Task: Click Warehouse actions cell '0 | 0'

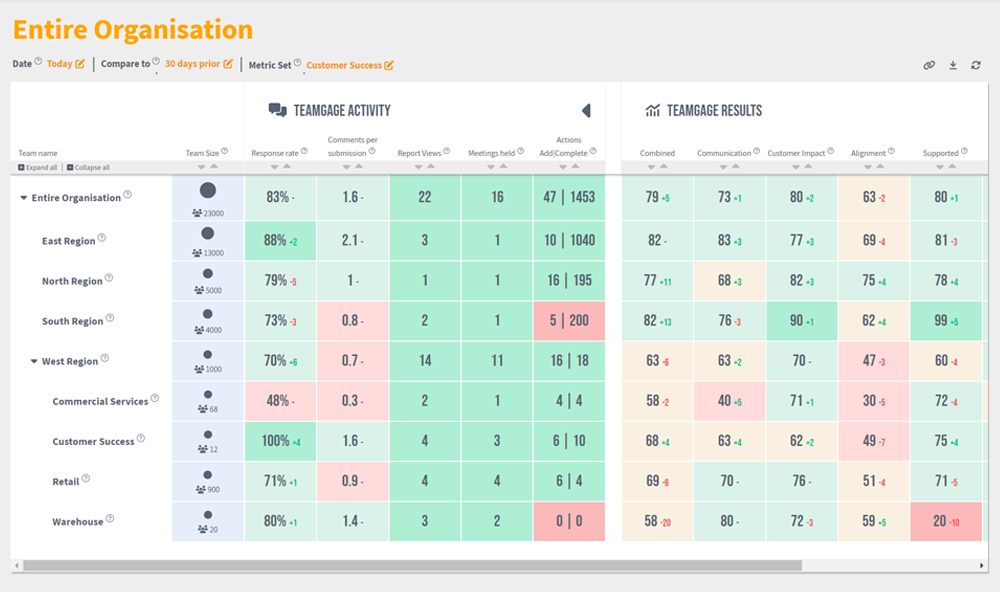Action: [x=569, y=521]
